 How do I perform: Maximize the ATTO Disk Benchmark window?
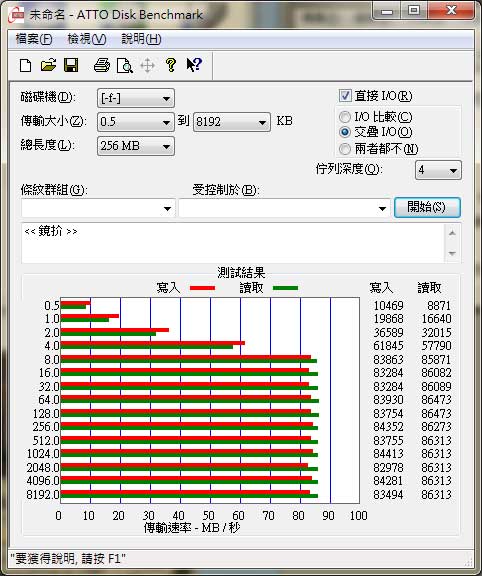tap(414, 11)
